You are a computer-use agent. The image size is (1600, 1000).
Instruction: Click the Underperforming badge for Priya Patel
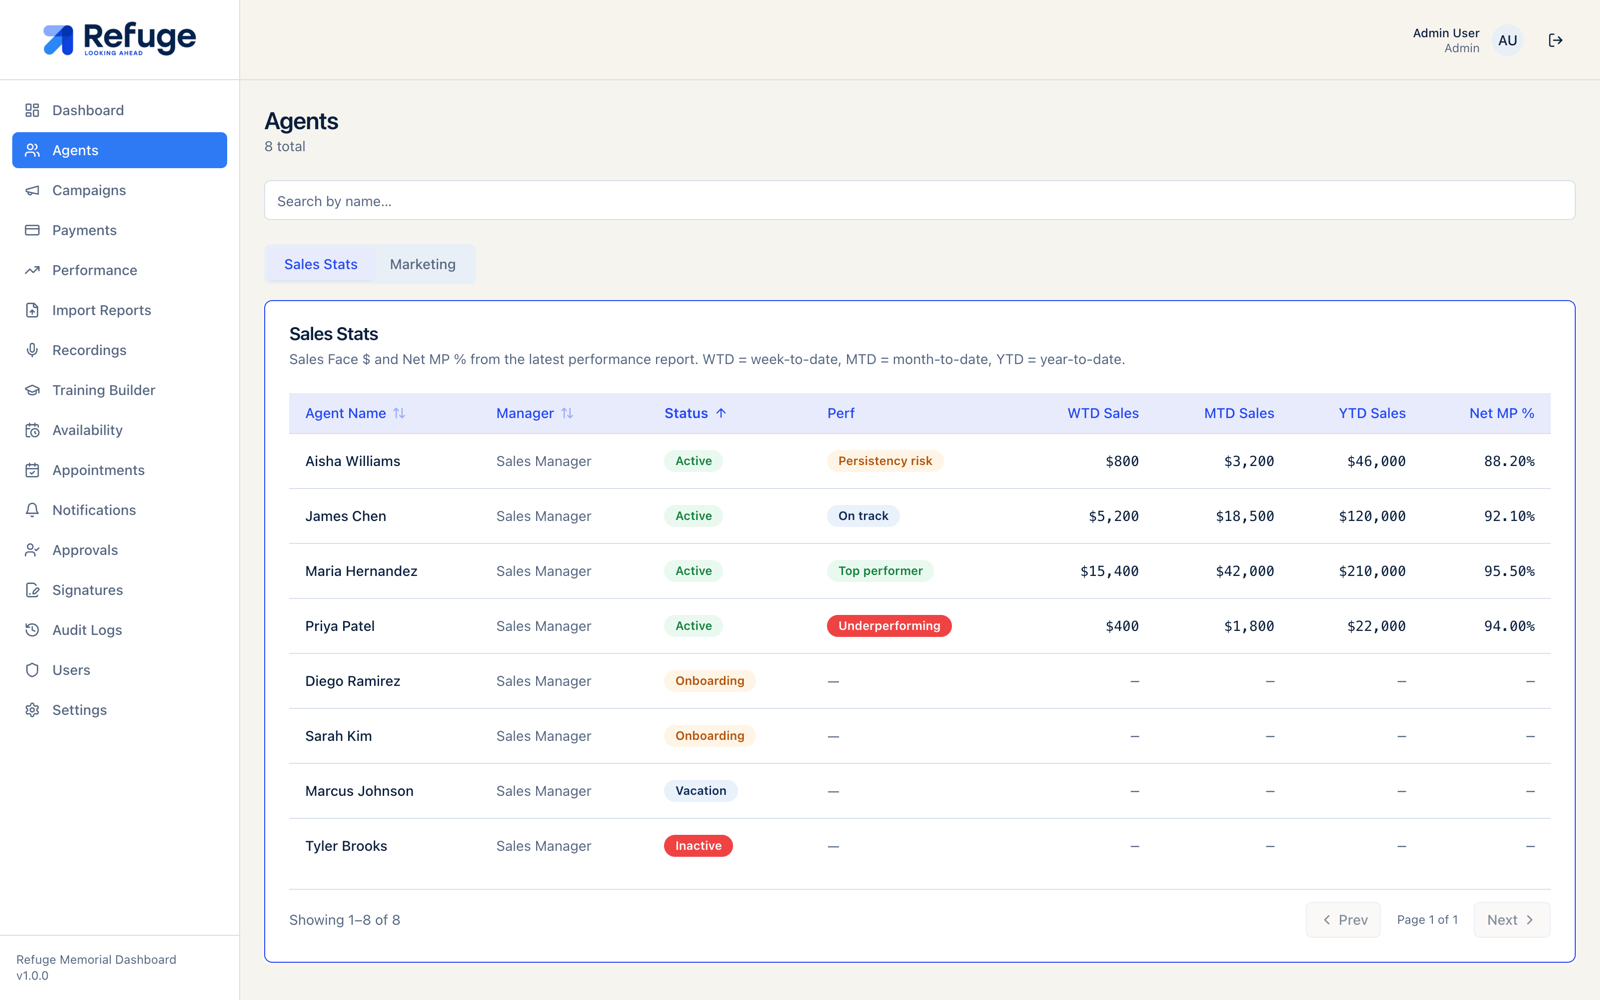click(x=889, y=626)
